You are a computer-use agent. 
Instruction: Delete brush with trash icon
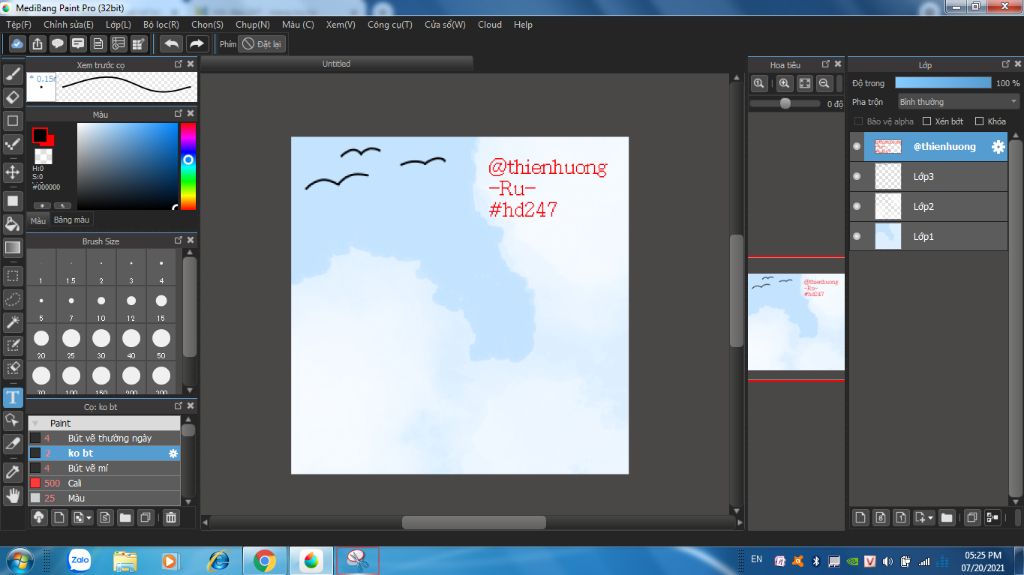171,518
